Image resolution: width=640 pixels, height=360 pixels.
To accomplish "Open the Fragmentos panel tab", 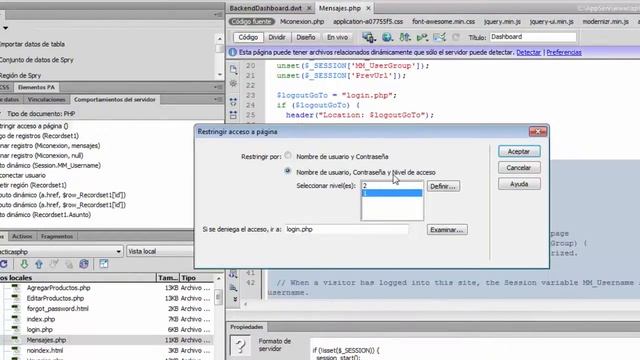I will [57, 236].
